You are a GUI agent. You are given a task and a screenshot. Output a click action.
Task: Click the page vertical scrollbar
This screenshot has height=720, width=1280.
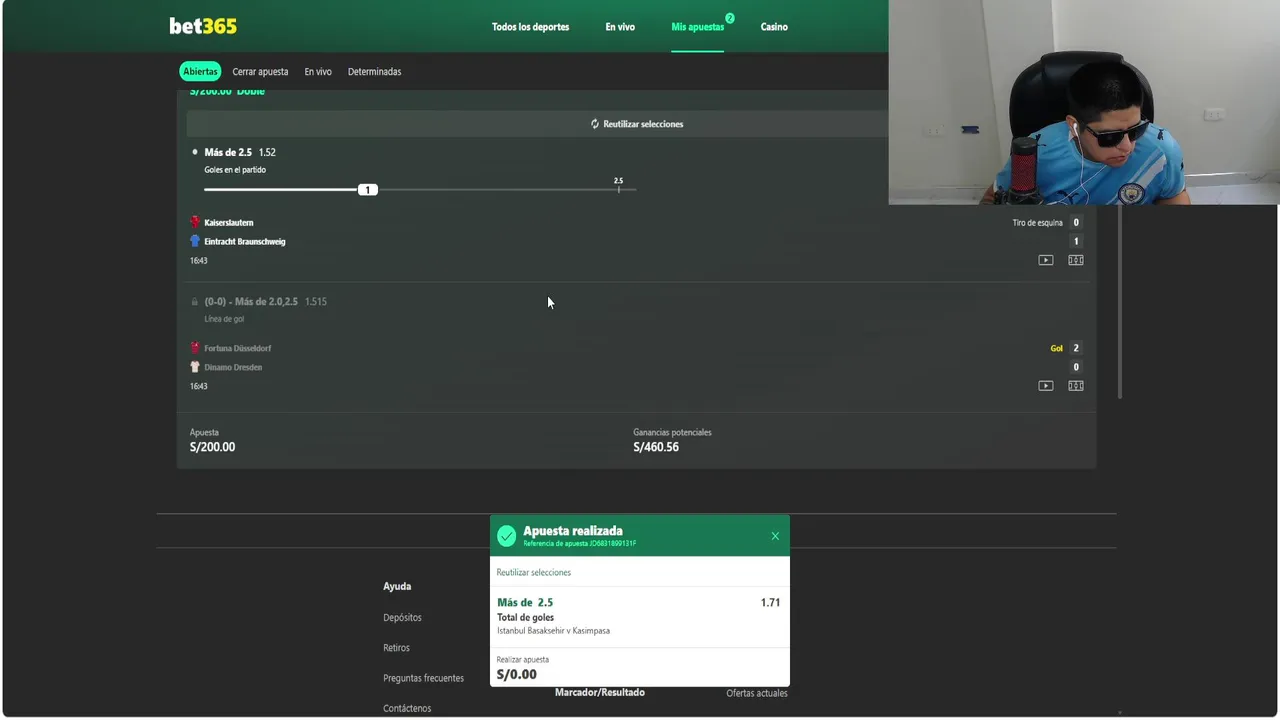[x=1120, y=300]
